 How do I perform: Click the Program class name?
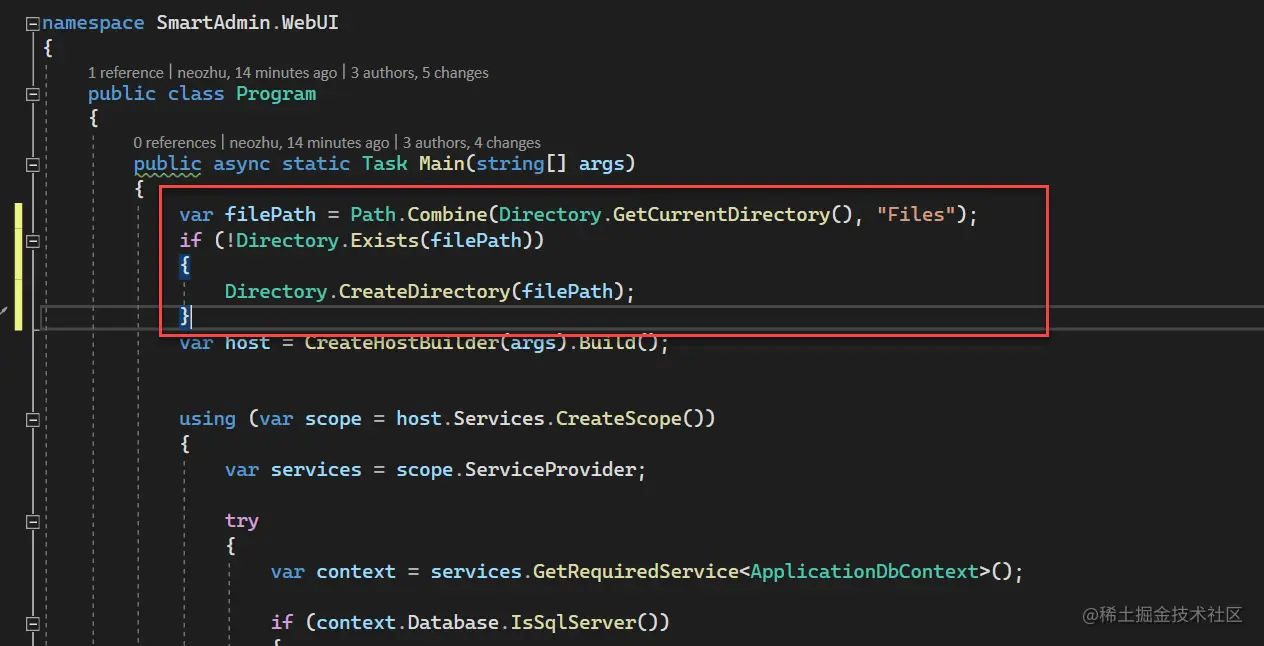(x=276, y=93)
